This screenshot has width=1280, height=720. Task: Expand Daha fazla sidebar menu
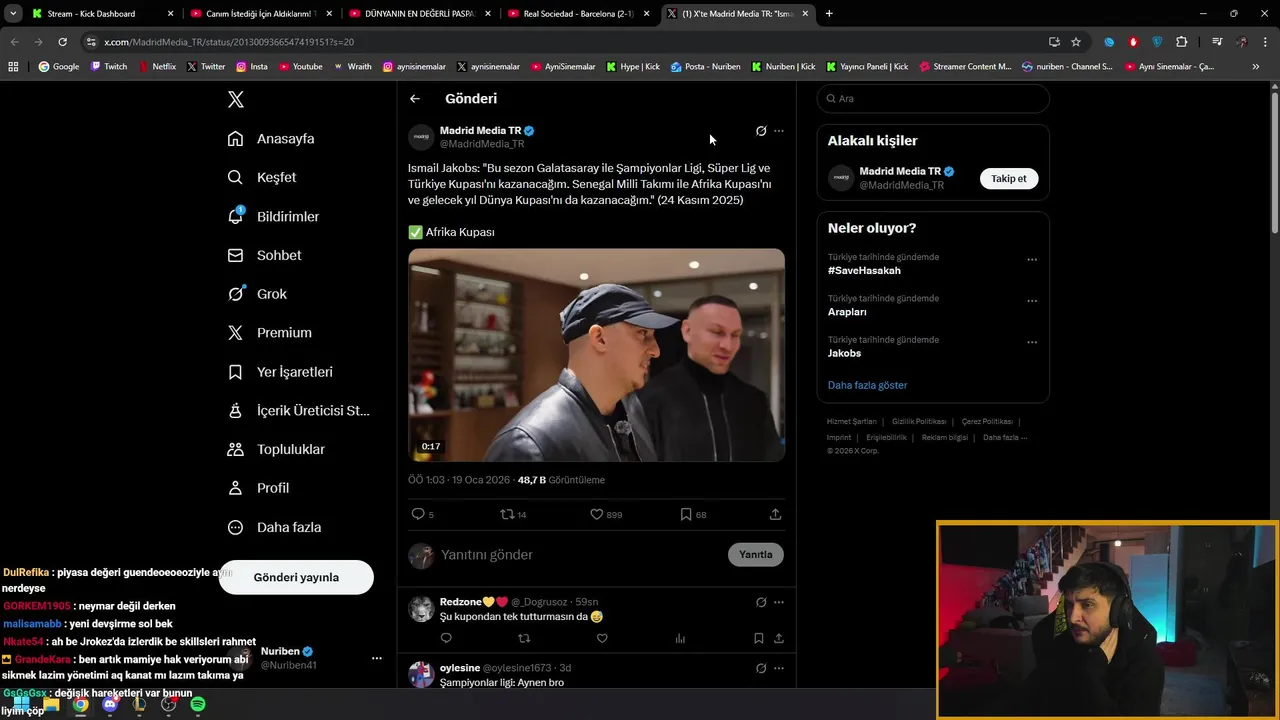(x=274, y=527)
